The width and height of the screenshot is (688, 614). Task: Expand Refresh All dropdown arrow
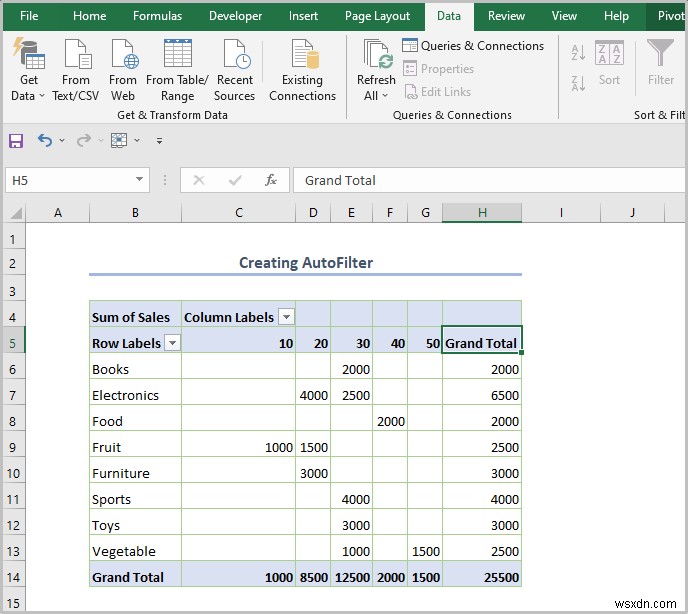385,95
